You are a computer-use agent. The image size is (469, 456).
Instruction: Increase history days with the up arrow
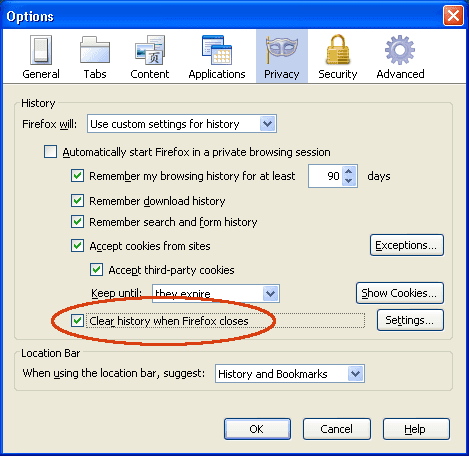point(349,171)
